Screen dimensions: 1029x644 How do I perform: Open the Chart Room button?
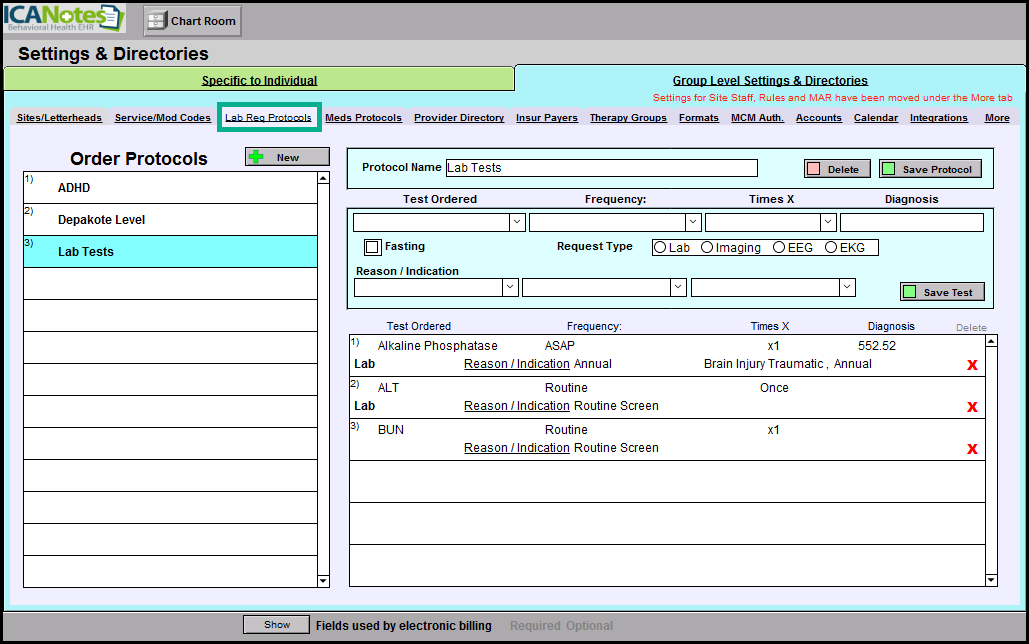(192, 21)
